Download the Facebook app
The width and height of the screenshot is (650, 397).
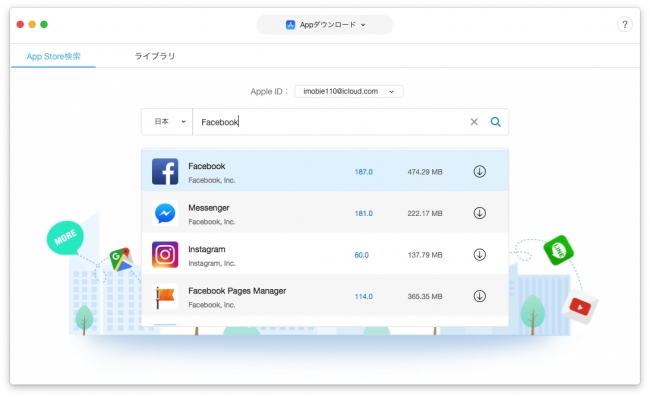coord(479,172)
